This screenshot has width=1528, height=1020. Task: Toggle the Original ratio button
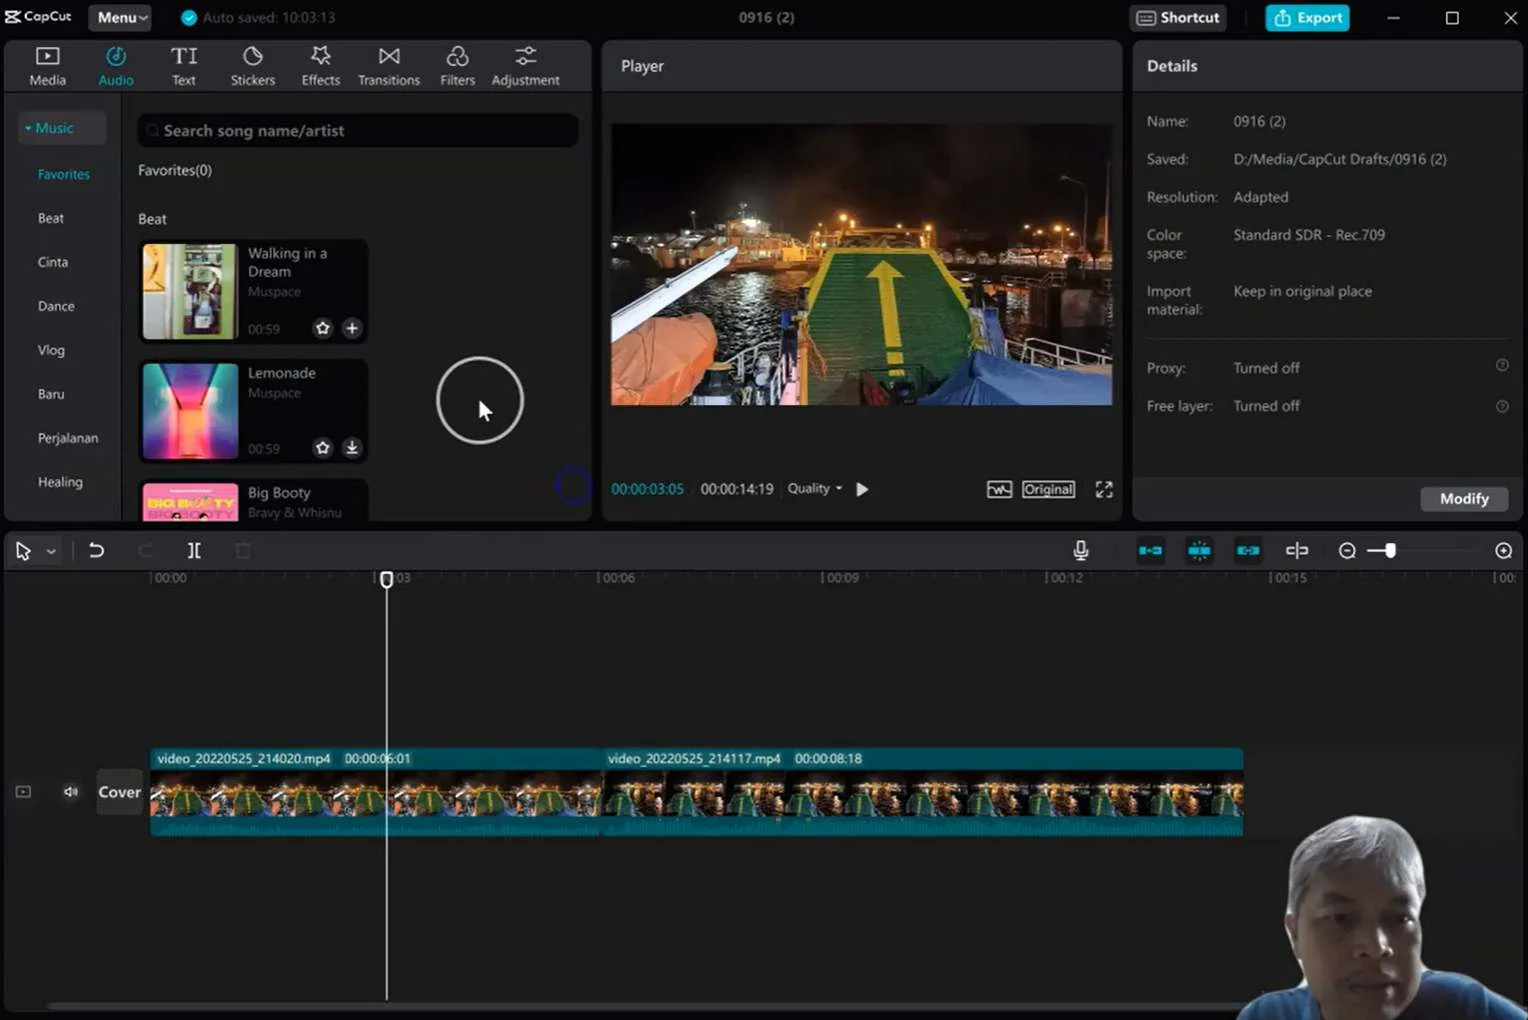[x=1048, y=489]
